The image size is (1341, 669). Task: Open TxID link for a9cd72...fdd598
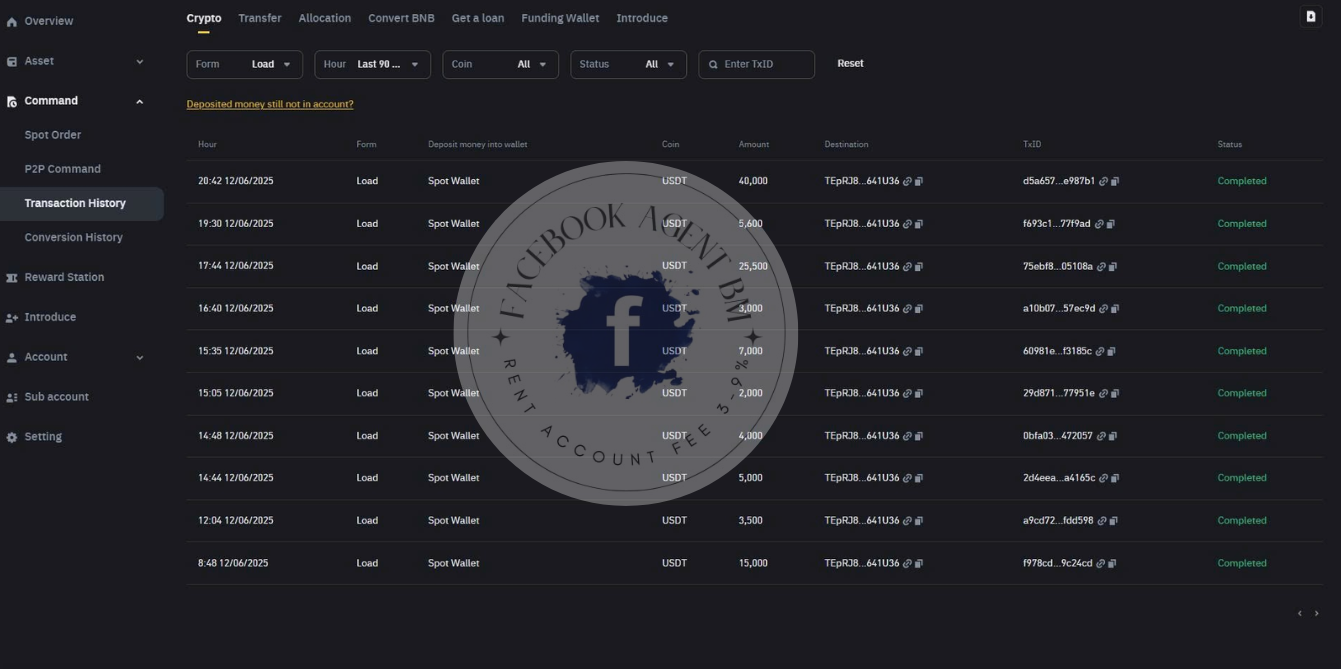coord(1102,521)
